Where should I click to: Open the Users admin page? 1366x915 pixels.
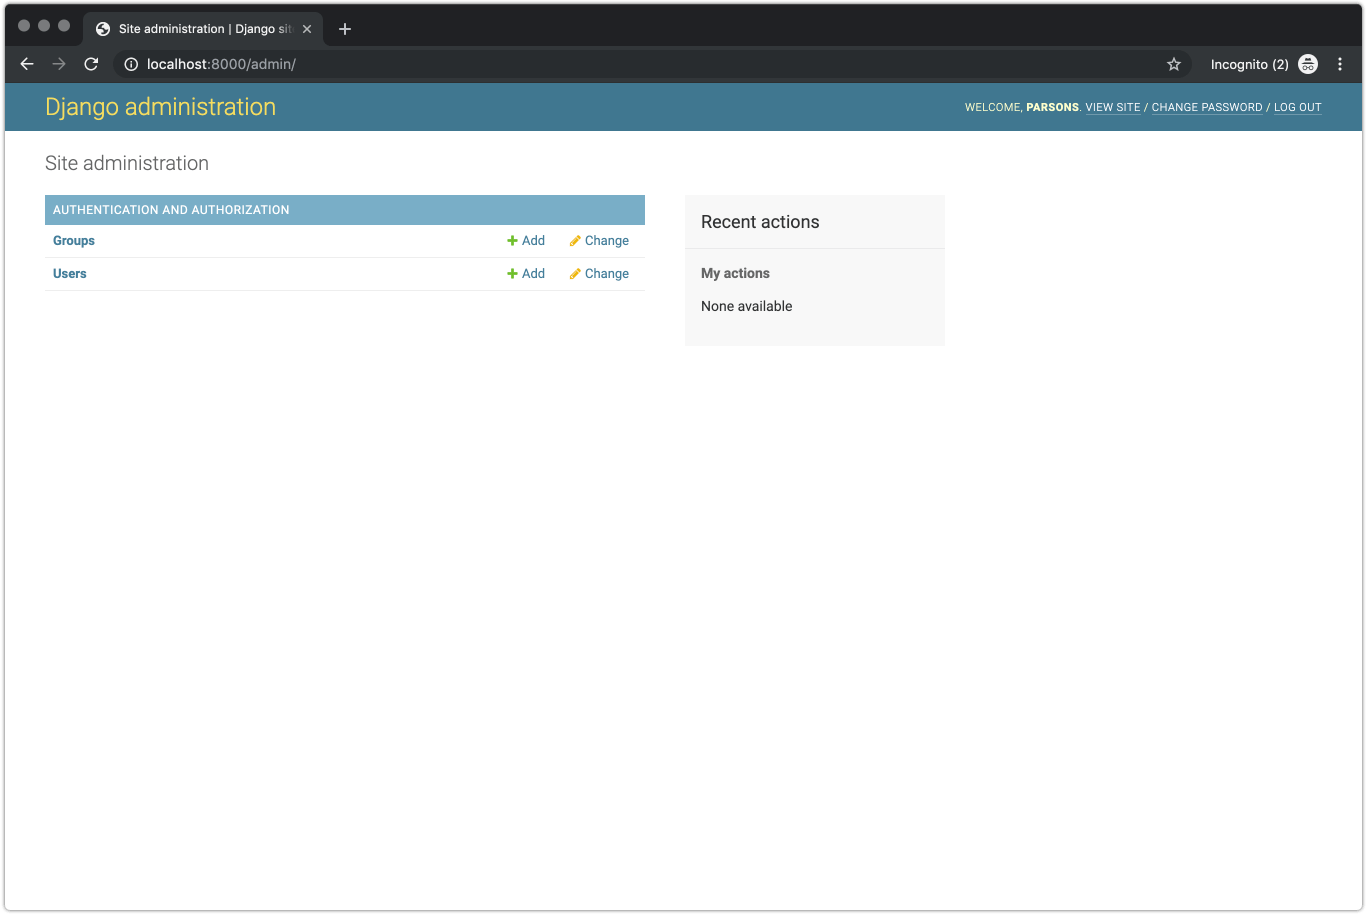[69, 273]
